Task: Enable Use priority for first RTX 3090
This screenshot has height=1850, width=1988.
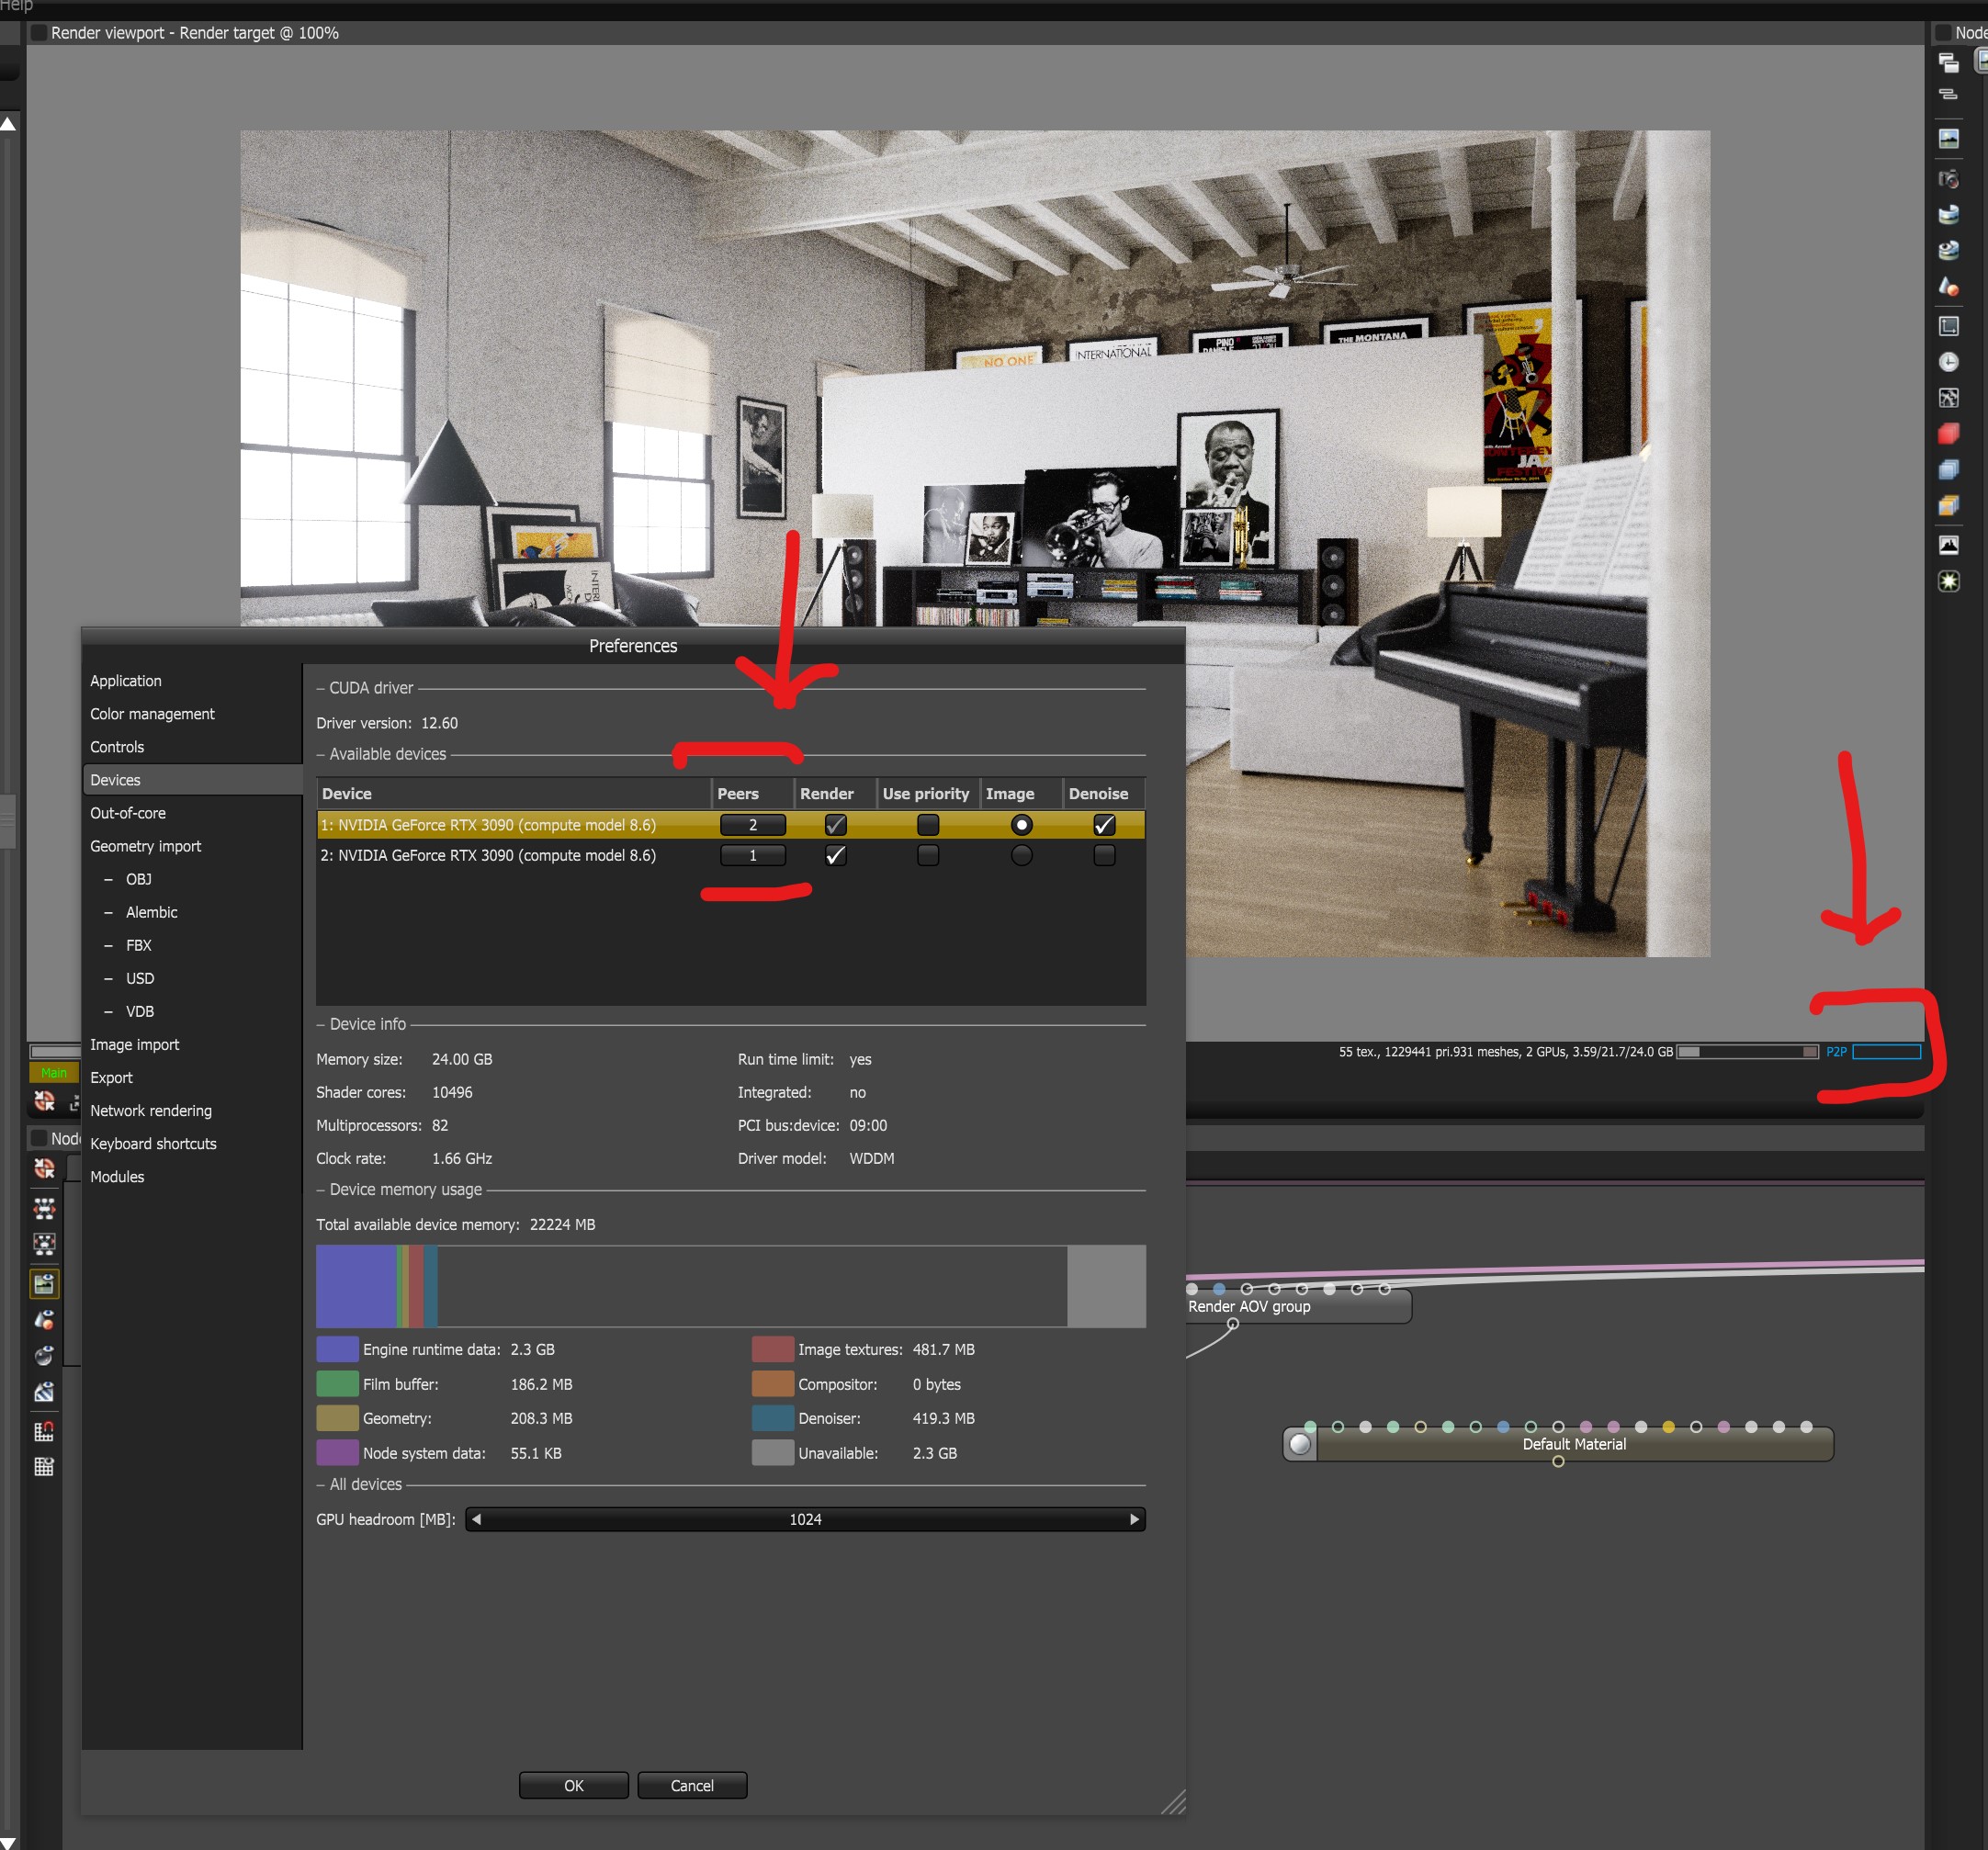Action: click(927, 825)
